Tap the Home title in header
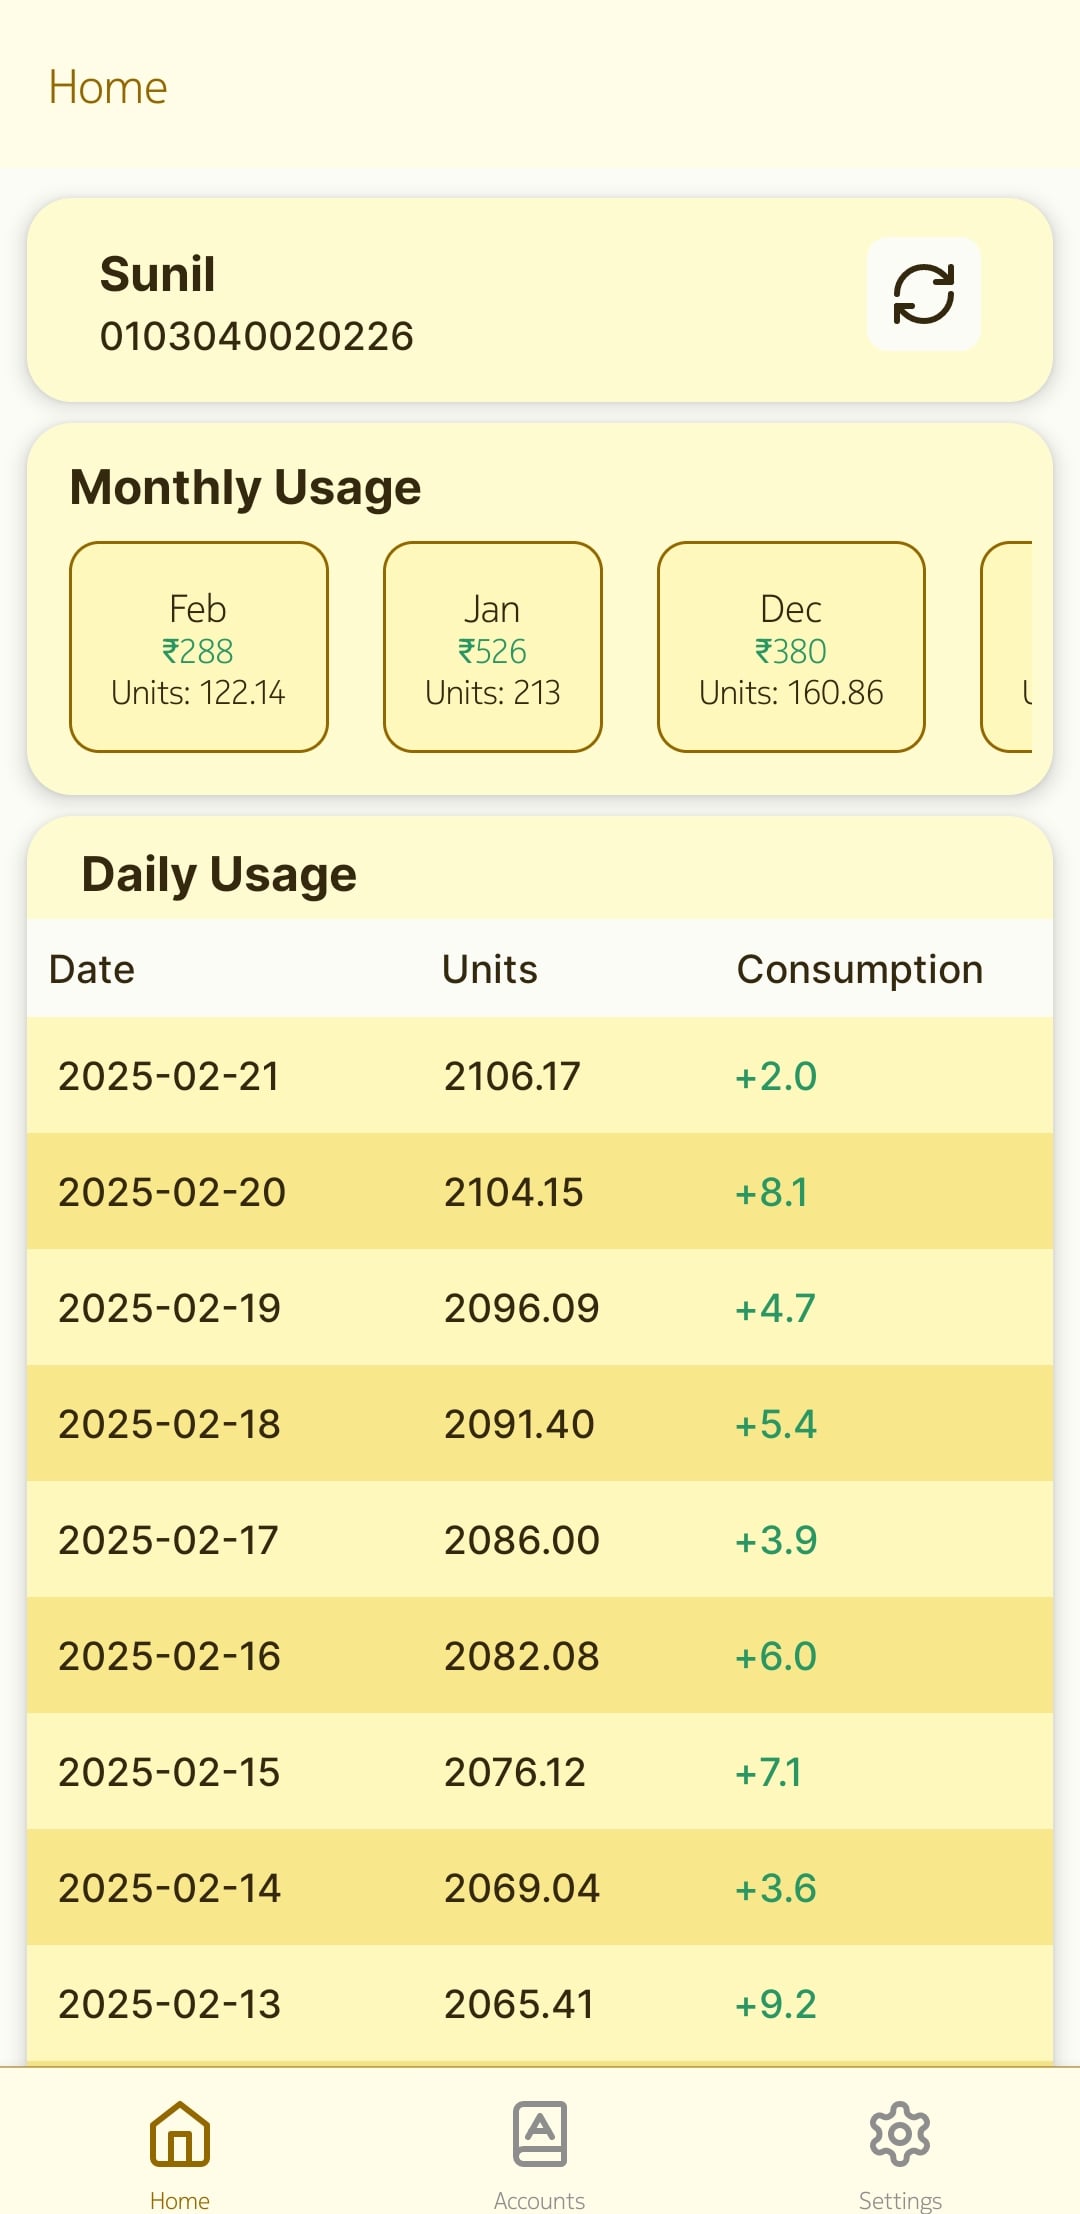The height and width of the screenshot is (2214, 1080). 108,87
